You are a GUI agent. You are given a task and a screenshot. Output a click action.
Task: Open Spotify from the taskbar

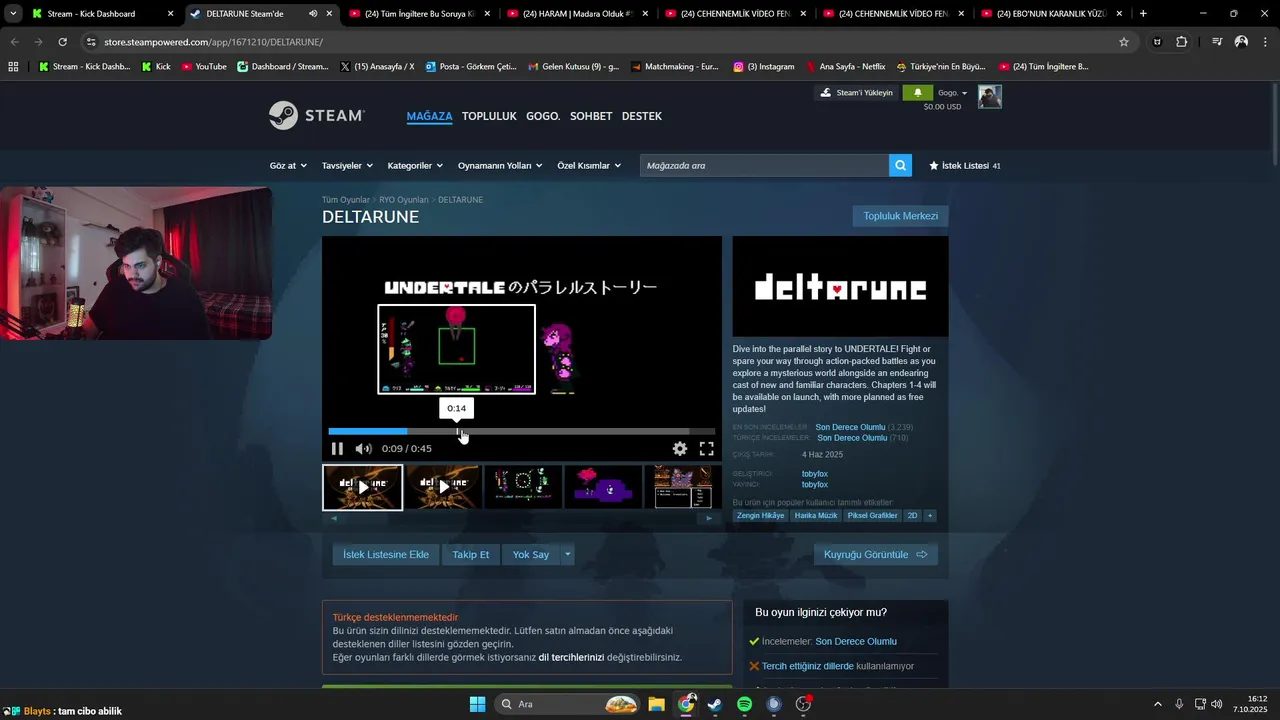744,704
